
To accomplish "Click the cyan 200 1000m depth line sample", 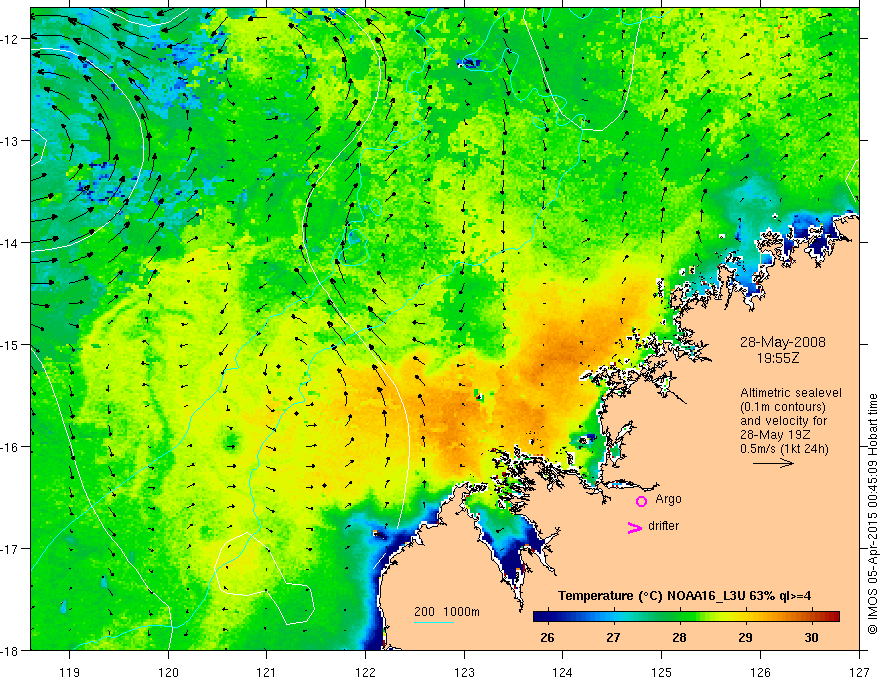I will click(434, 623).
